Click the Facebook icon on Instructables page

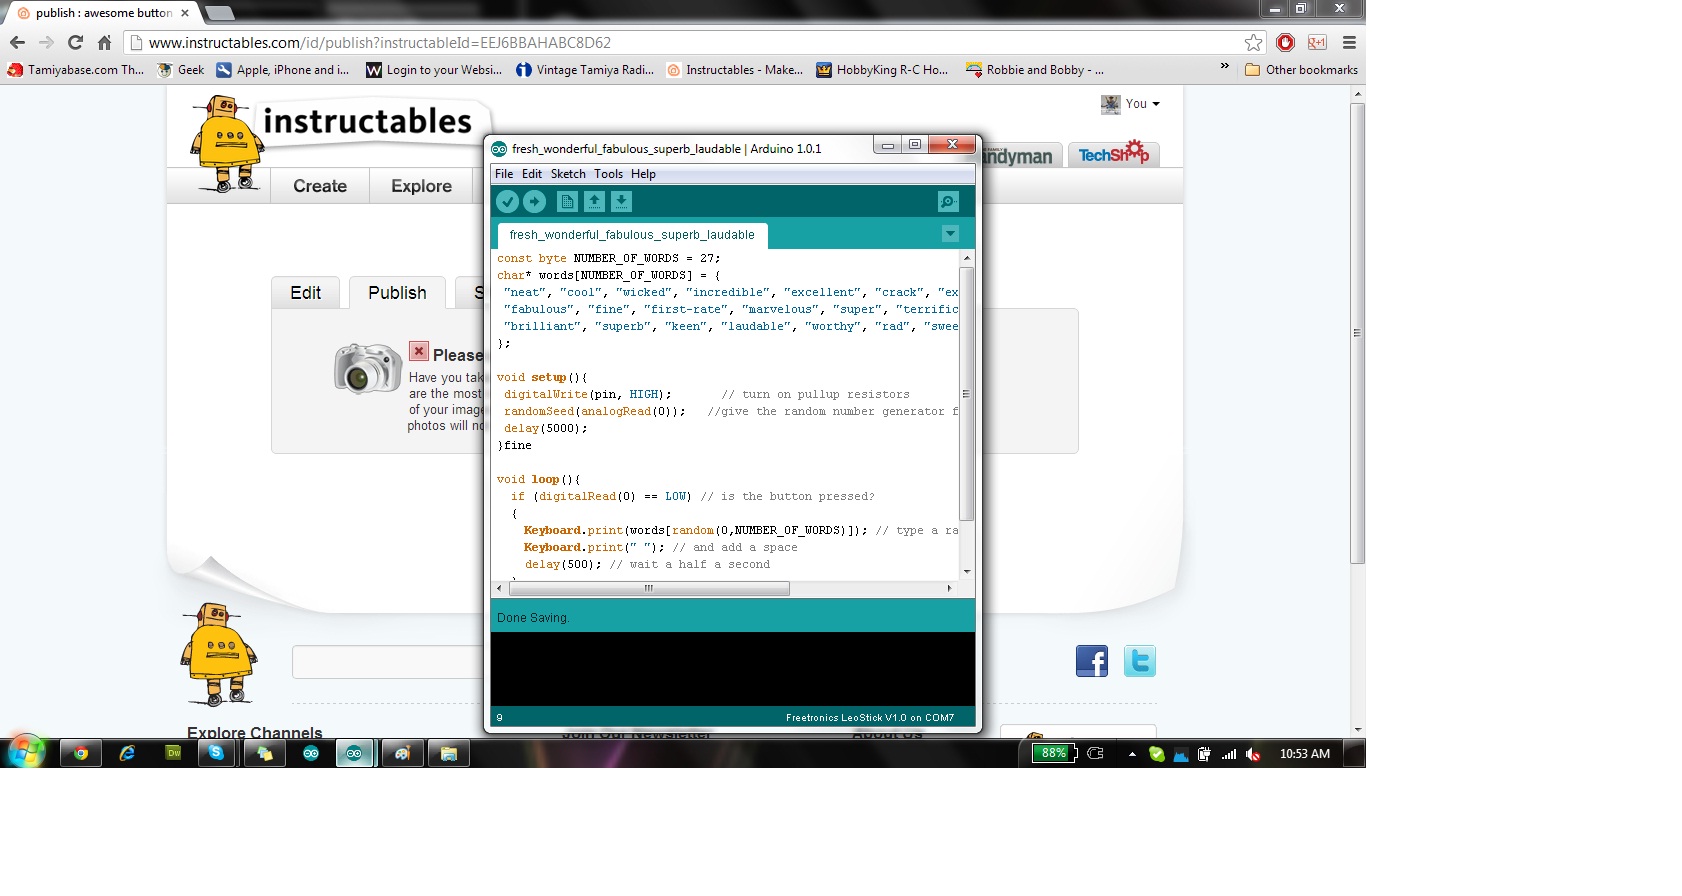(1092, 661)
